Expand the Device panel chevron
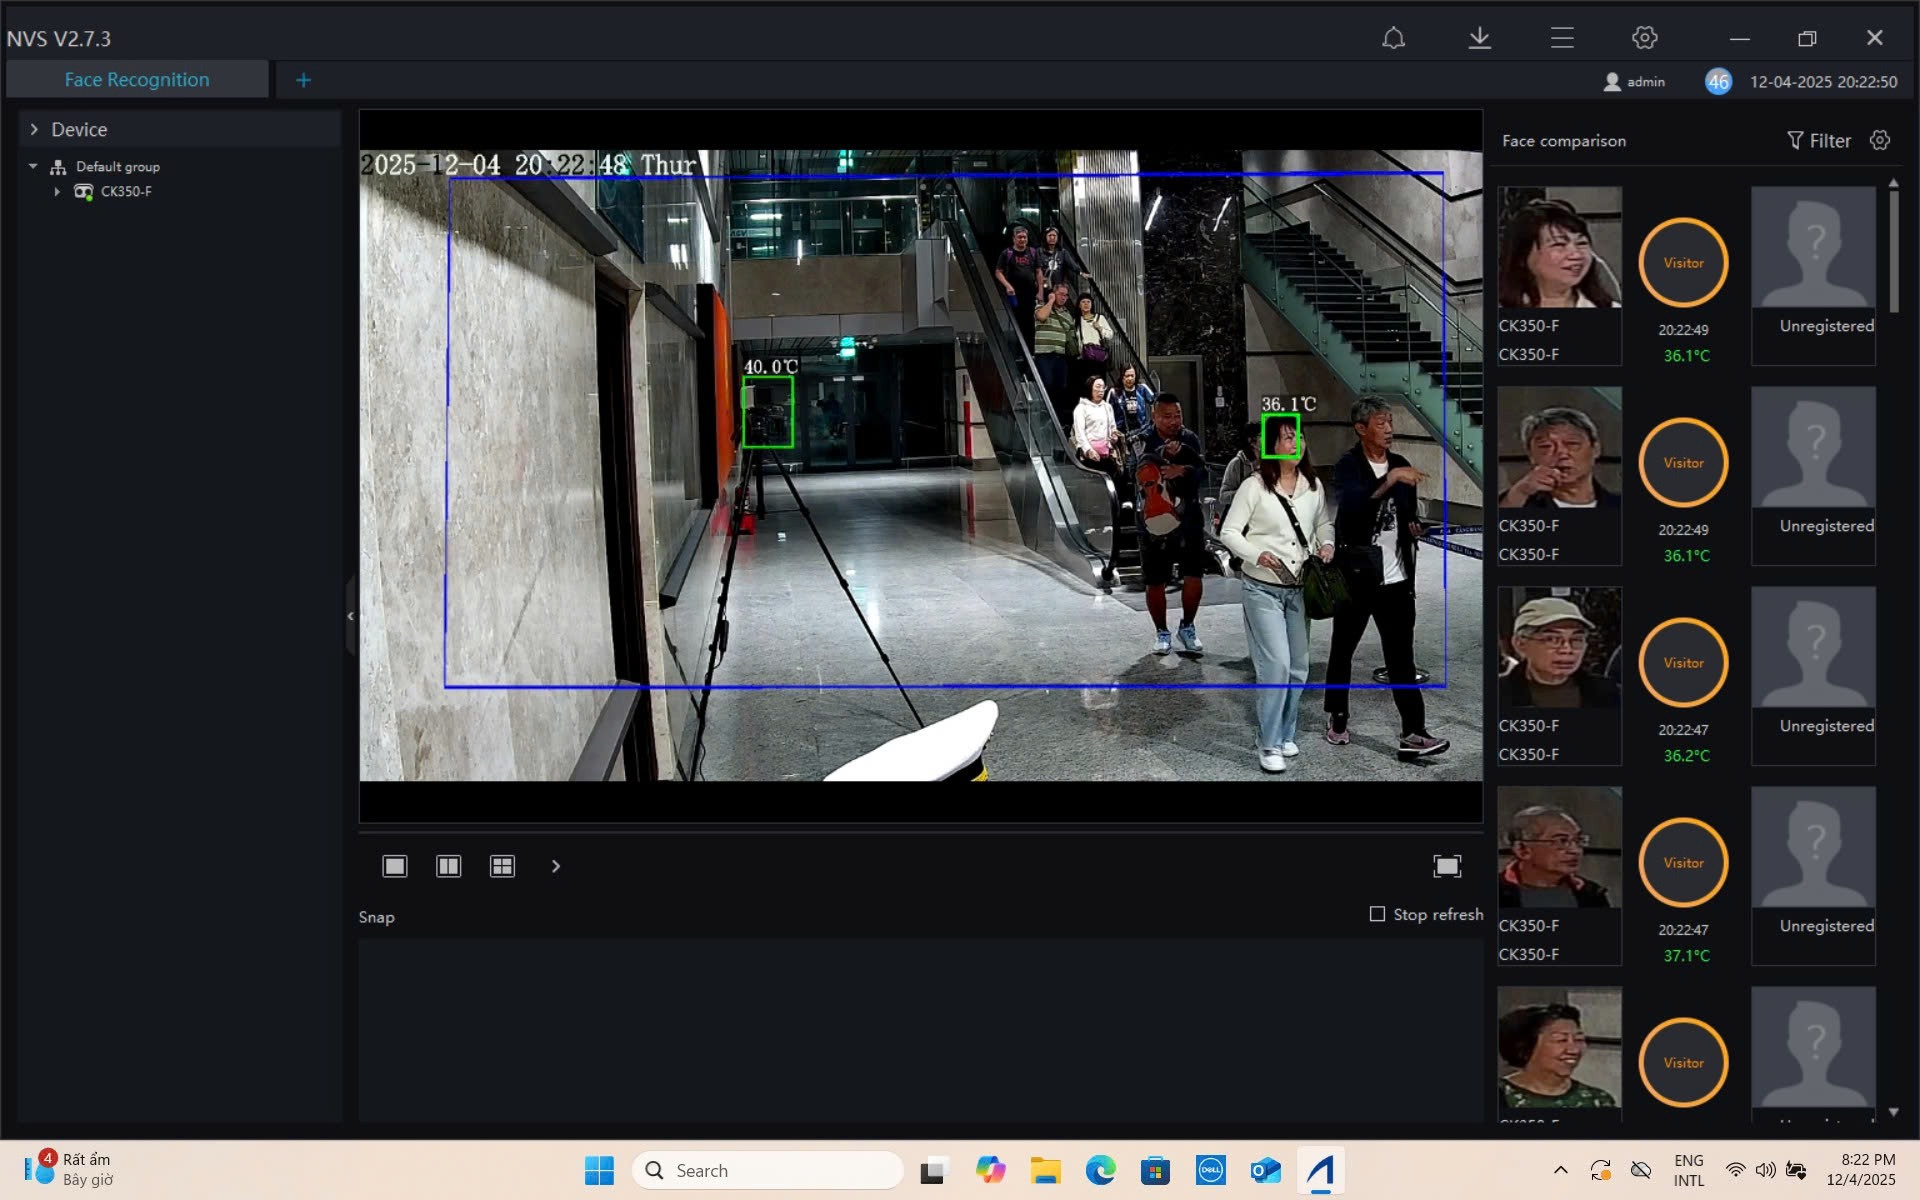This screenshot has width=1920, height=1200. (x=34, y=130)
